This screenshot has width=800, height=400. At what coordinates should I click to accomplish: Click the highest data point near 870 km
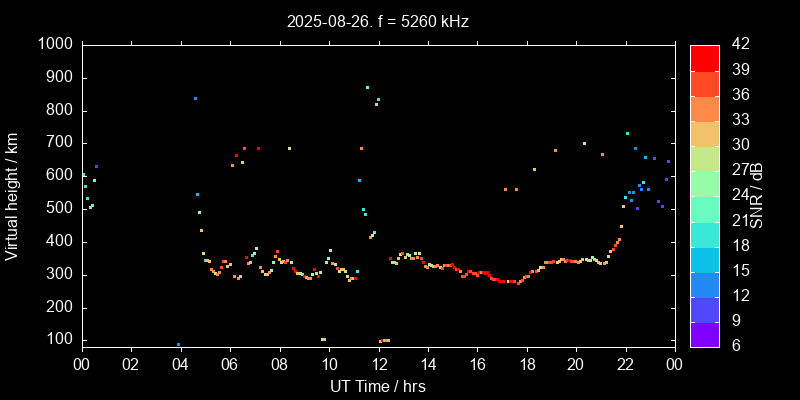(367, 87)
